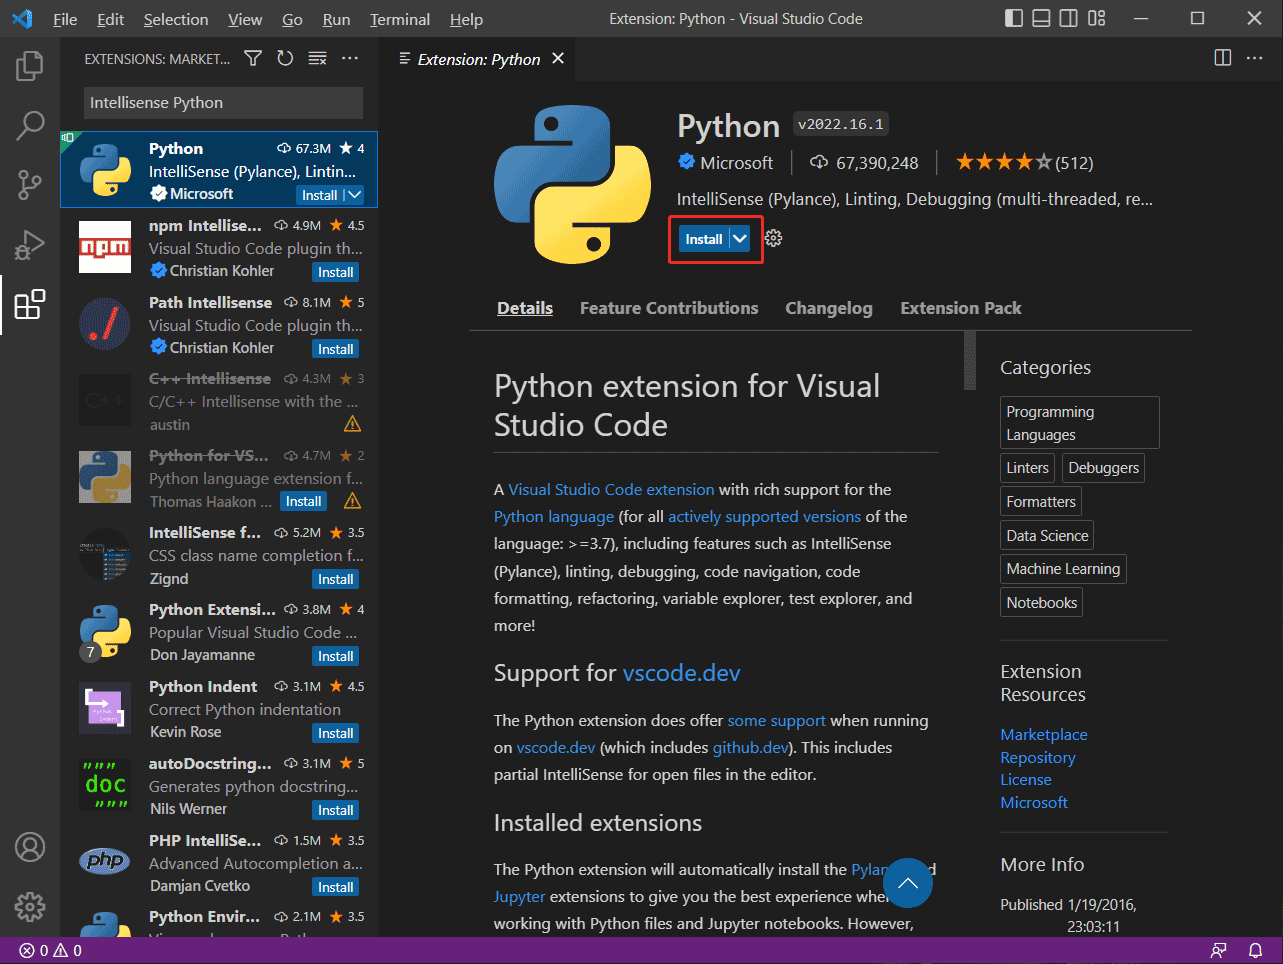Refresh the extensions list
The height and width of the screenshot is (964, 1283).
coord(284,58)
